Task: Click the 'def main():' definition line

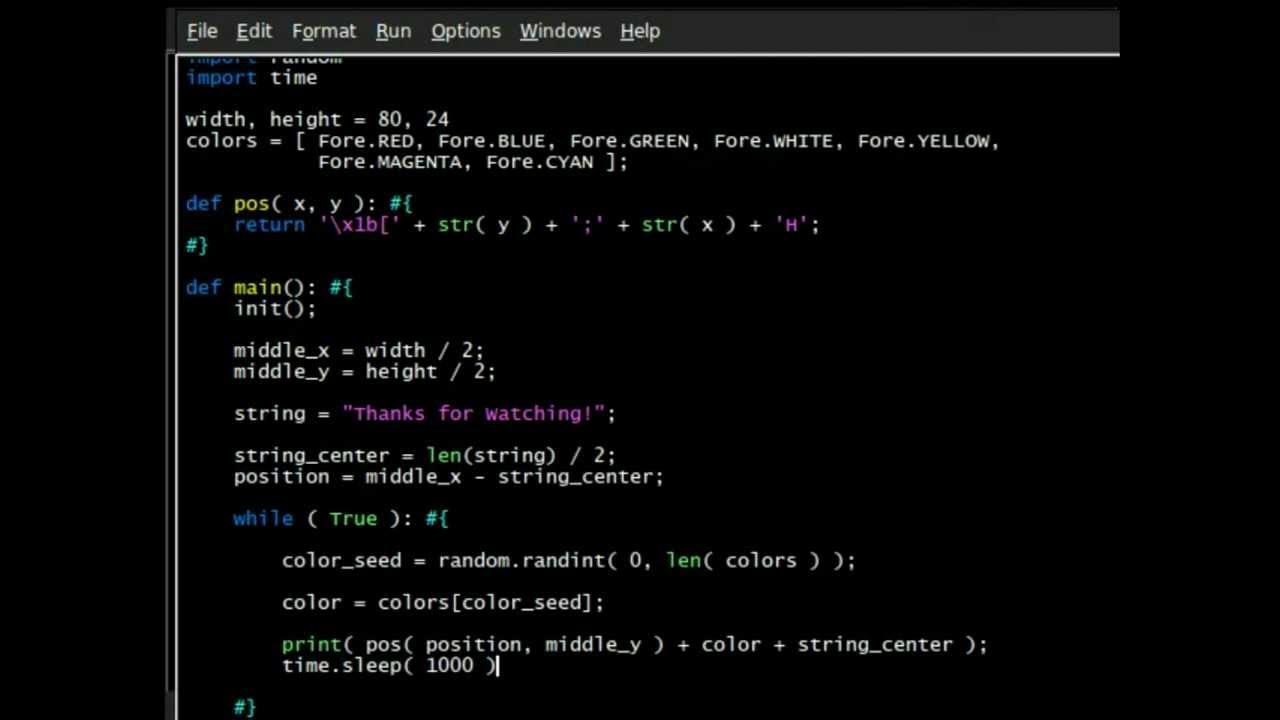Action: click(269, 288)
